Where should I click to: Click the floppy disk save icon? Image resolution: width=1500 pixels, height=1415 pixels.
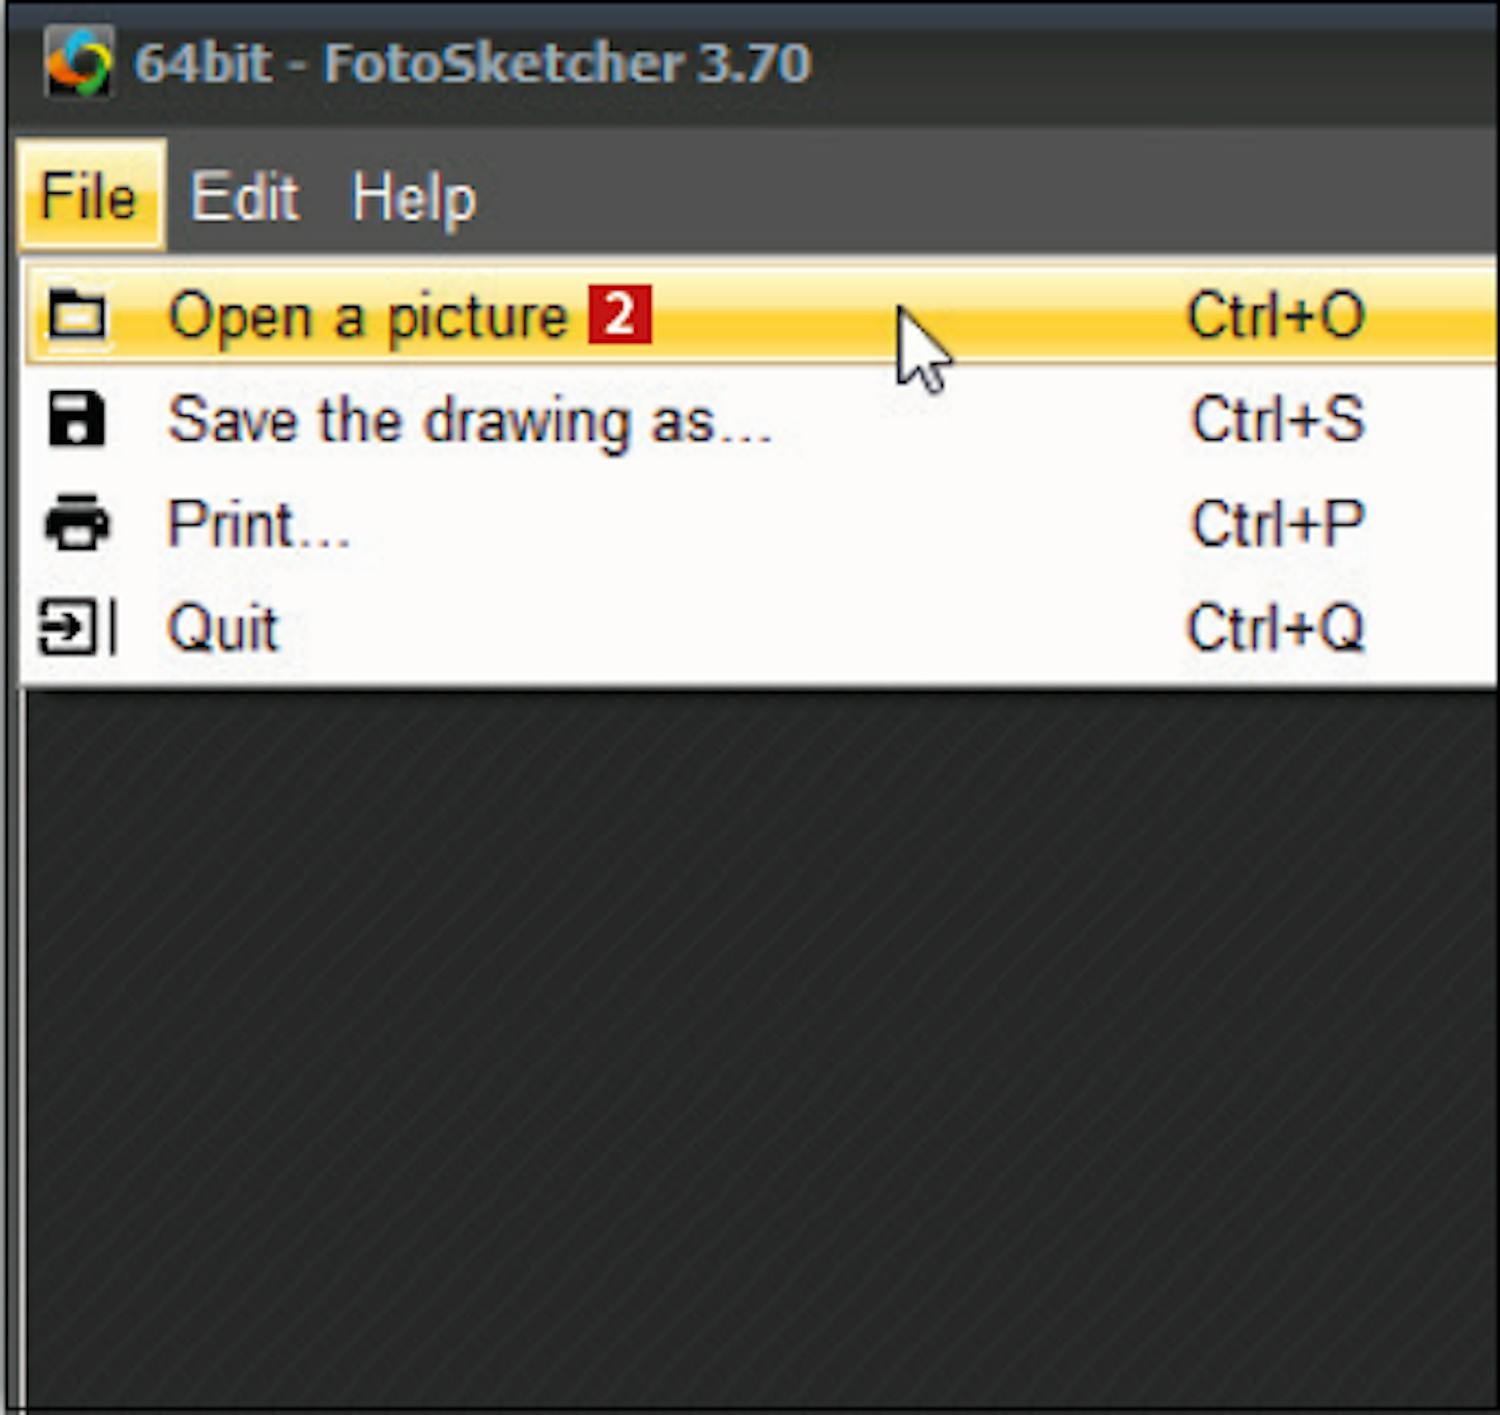tap(76, 419)
